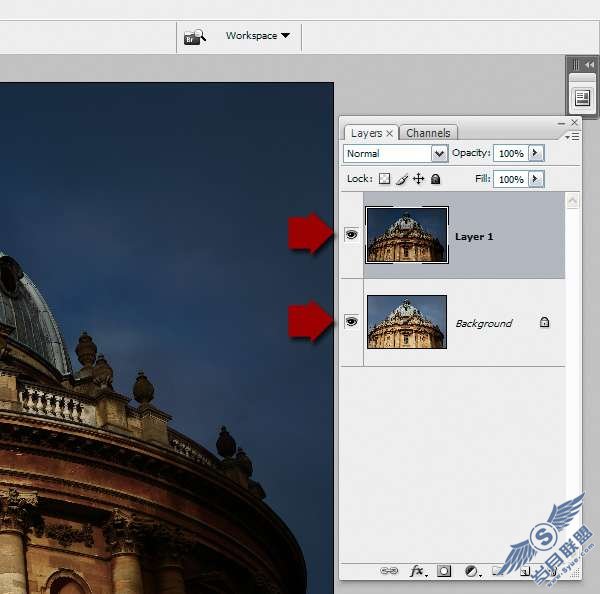Close the Layers panel group

pyautogui.click(x=574, y=122)
